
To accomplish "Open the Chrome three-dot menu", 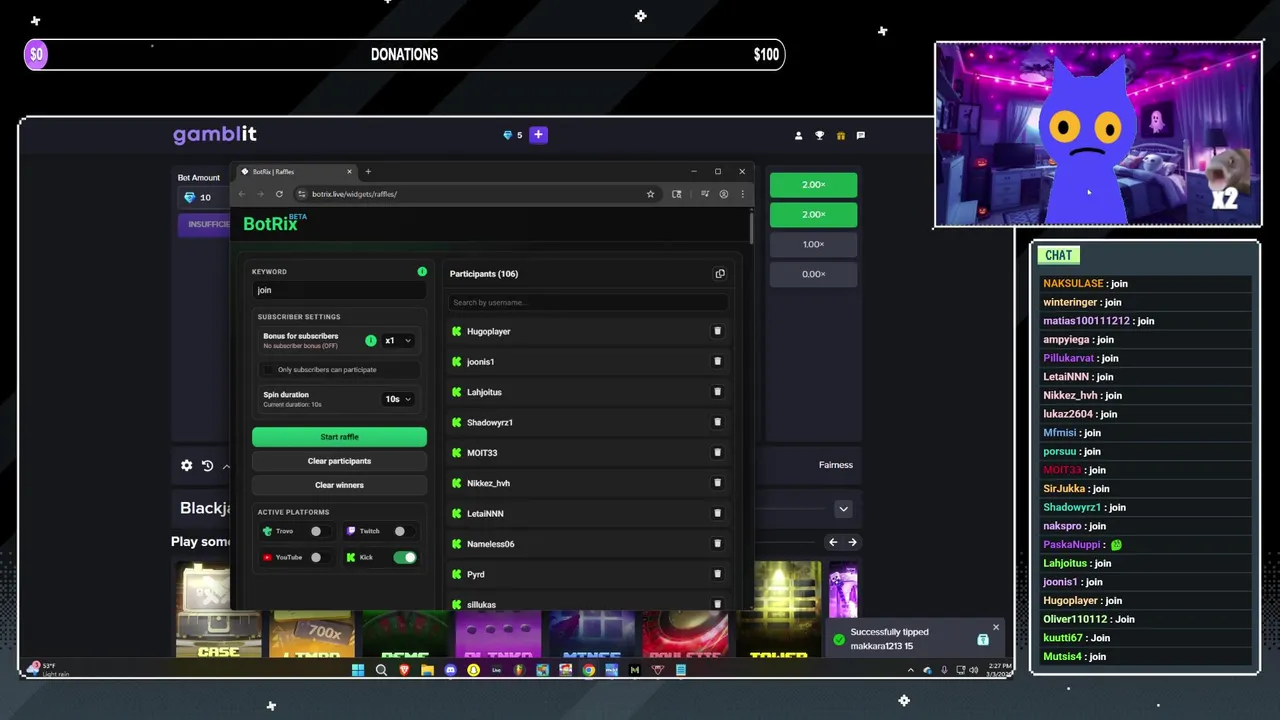I will [x=742, y=194].
